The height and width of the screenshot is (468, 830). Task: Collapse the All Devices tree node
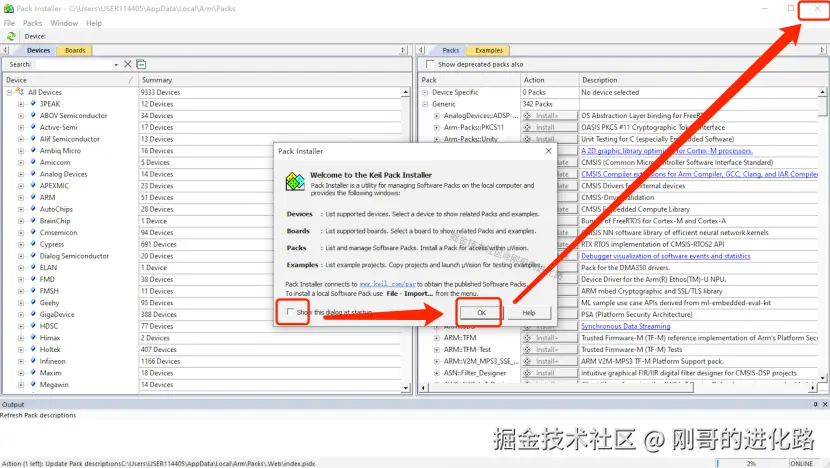coord(9,92)
